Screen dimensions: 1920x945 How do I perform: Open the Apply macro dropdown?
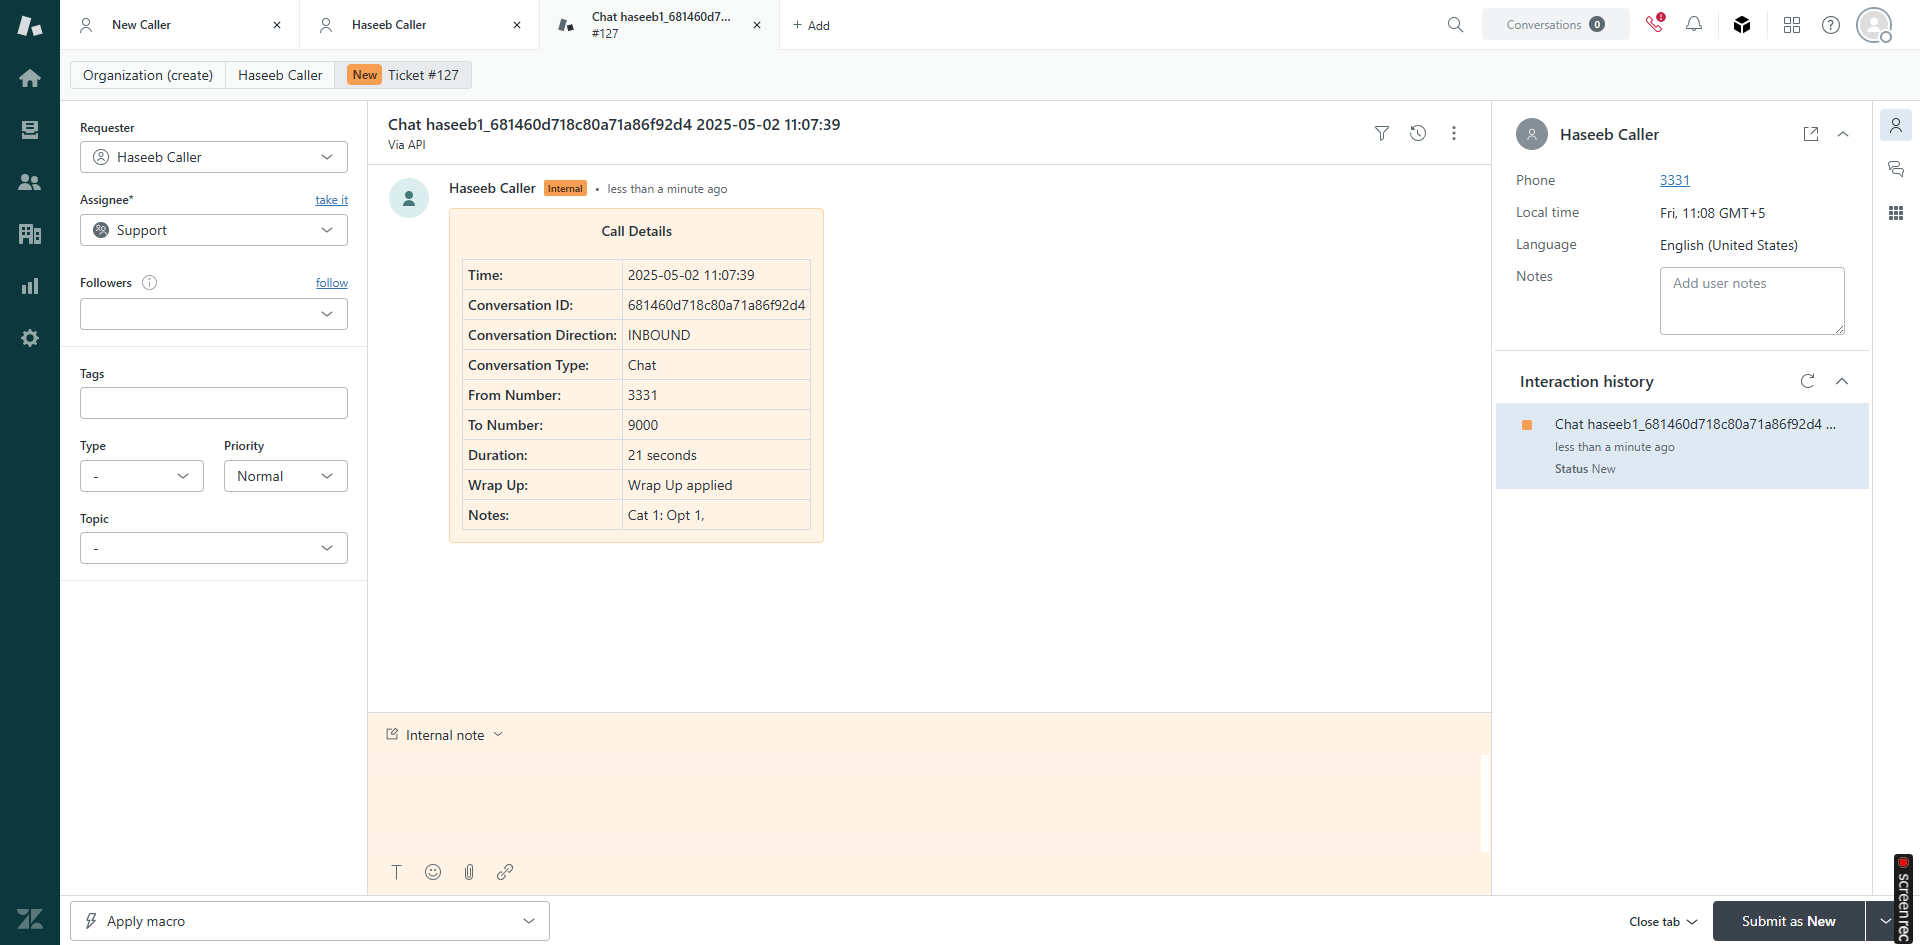click(x=310, y=921)
